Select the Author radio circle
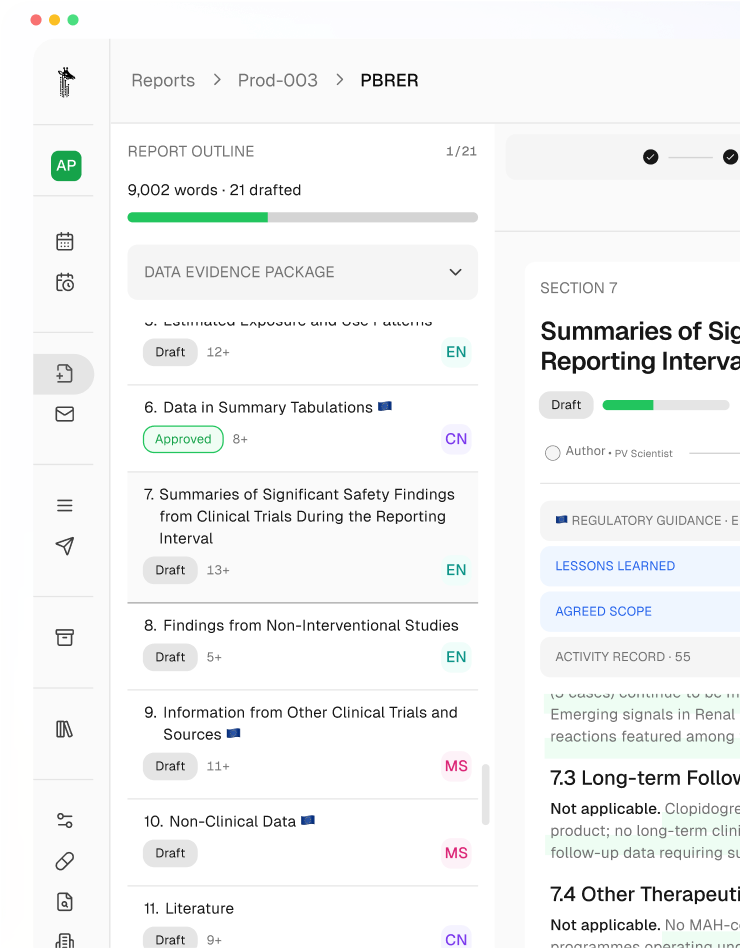The width and height of the screenshot is (740, 950). pyautogui.click(x=552, y=453)
